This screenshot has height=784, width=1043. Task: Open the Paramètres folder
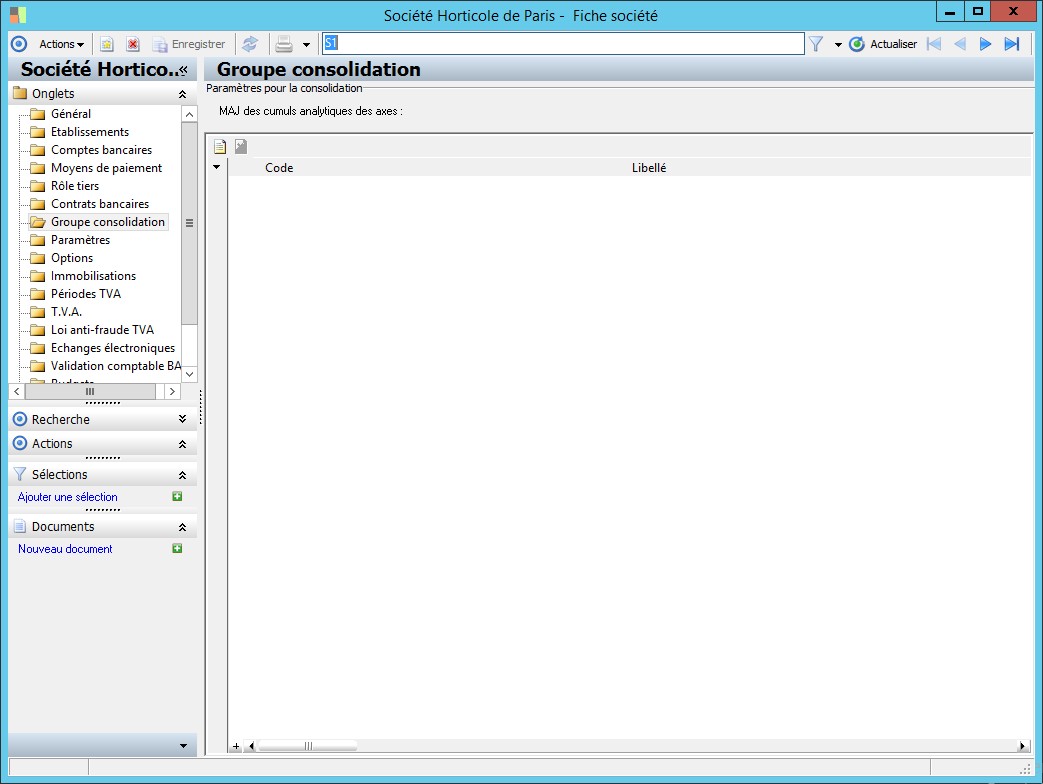tap(80, 239)
